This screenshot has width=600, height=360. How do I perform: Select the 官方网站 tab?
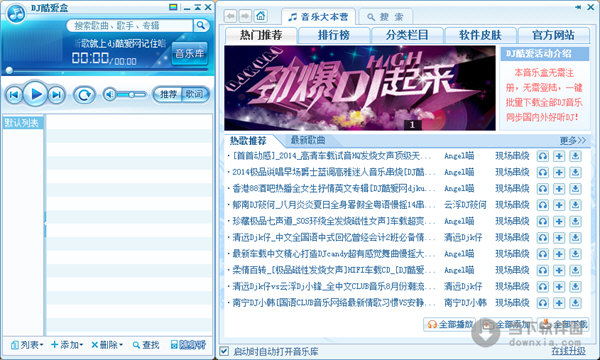point(553,35)
